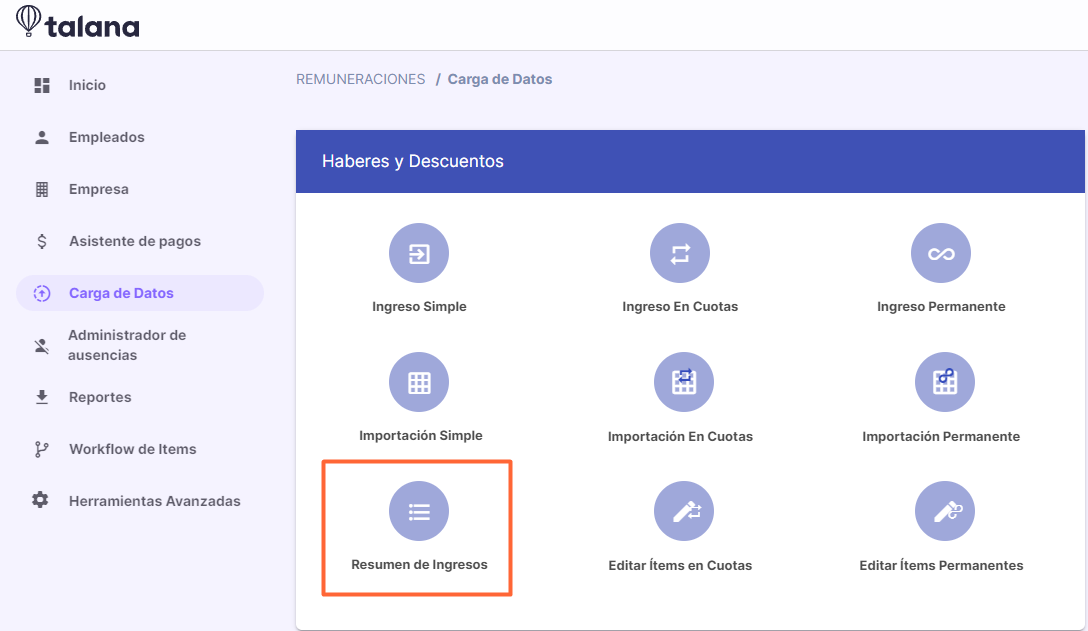Viewport: 1088px width, 631px height.
Task: Open the Reportes menu item
Action: [100, 397]
